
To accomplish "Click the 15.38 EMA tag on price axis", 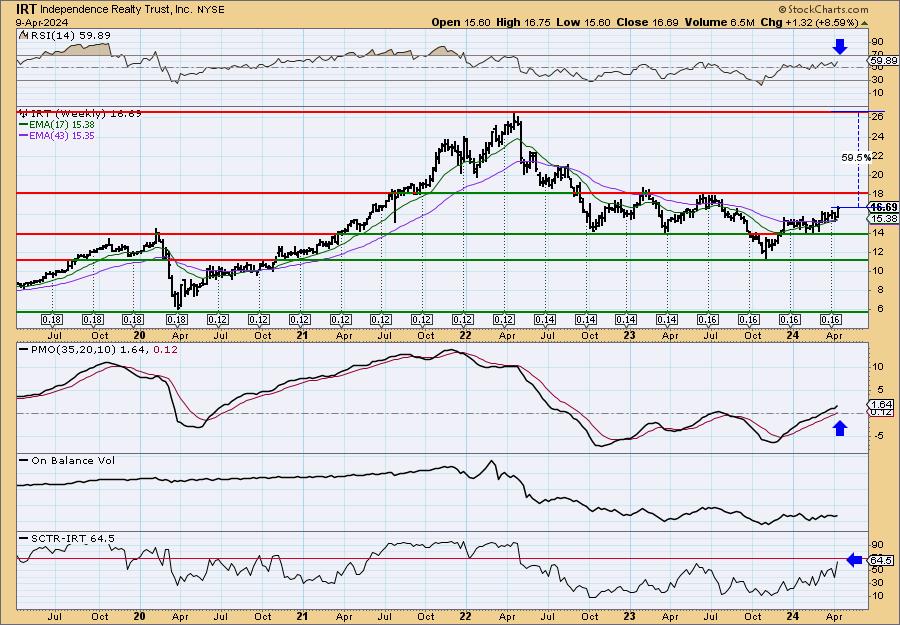I will (x=884, y=219).
